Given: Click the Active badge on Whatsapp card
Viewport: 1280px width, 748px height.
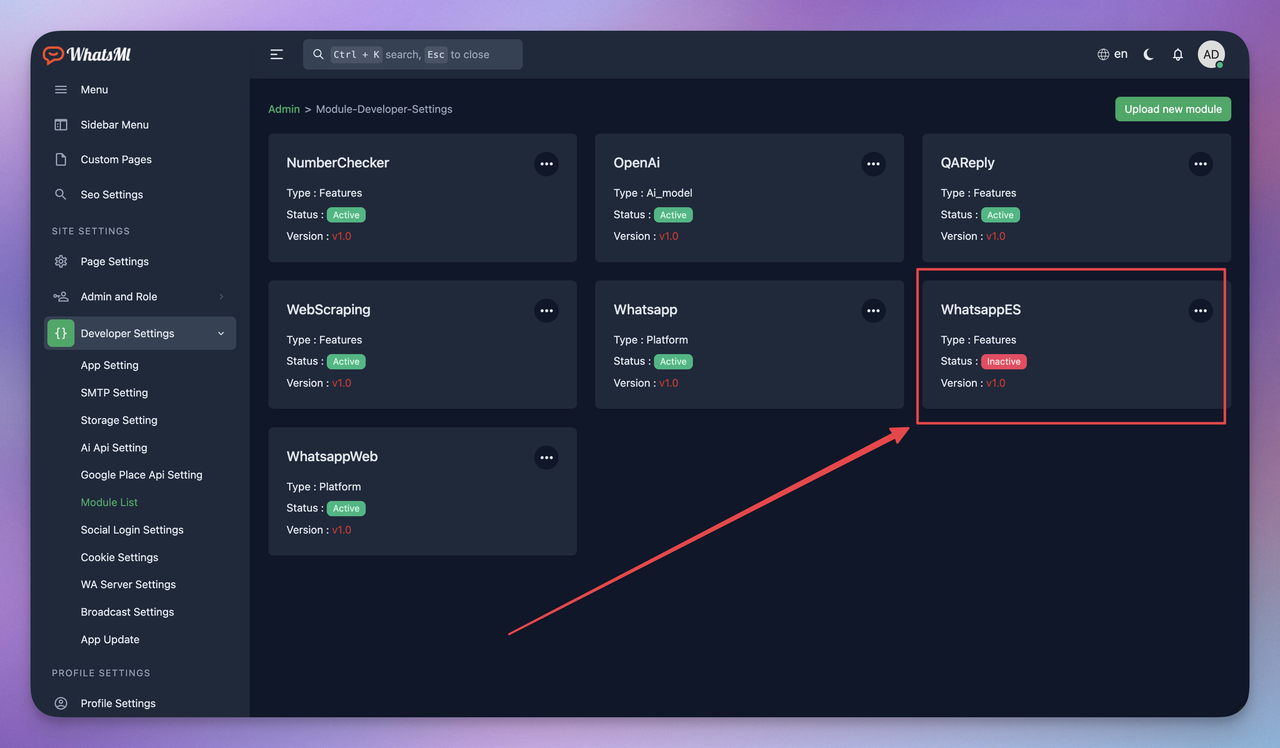Looking at the screenshot, I should [673, 362].
